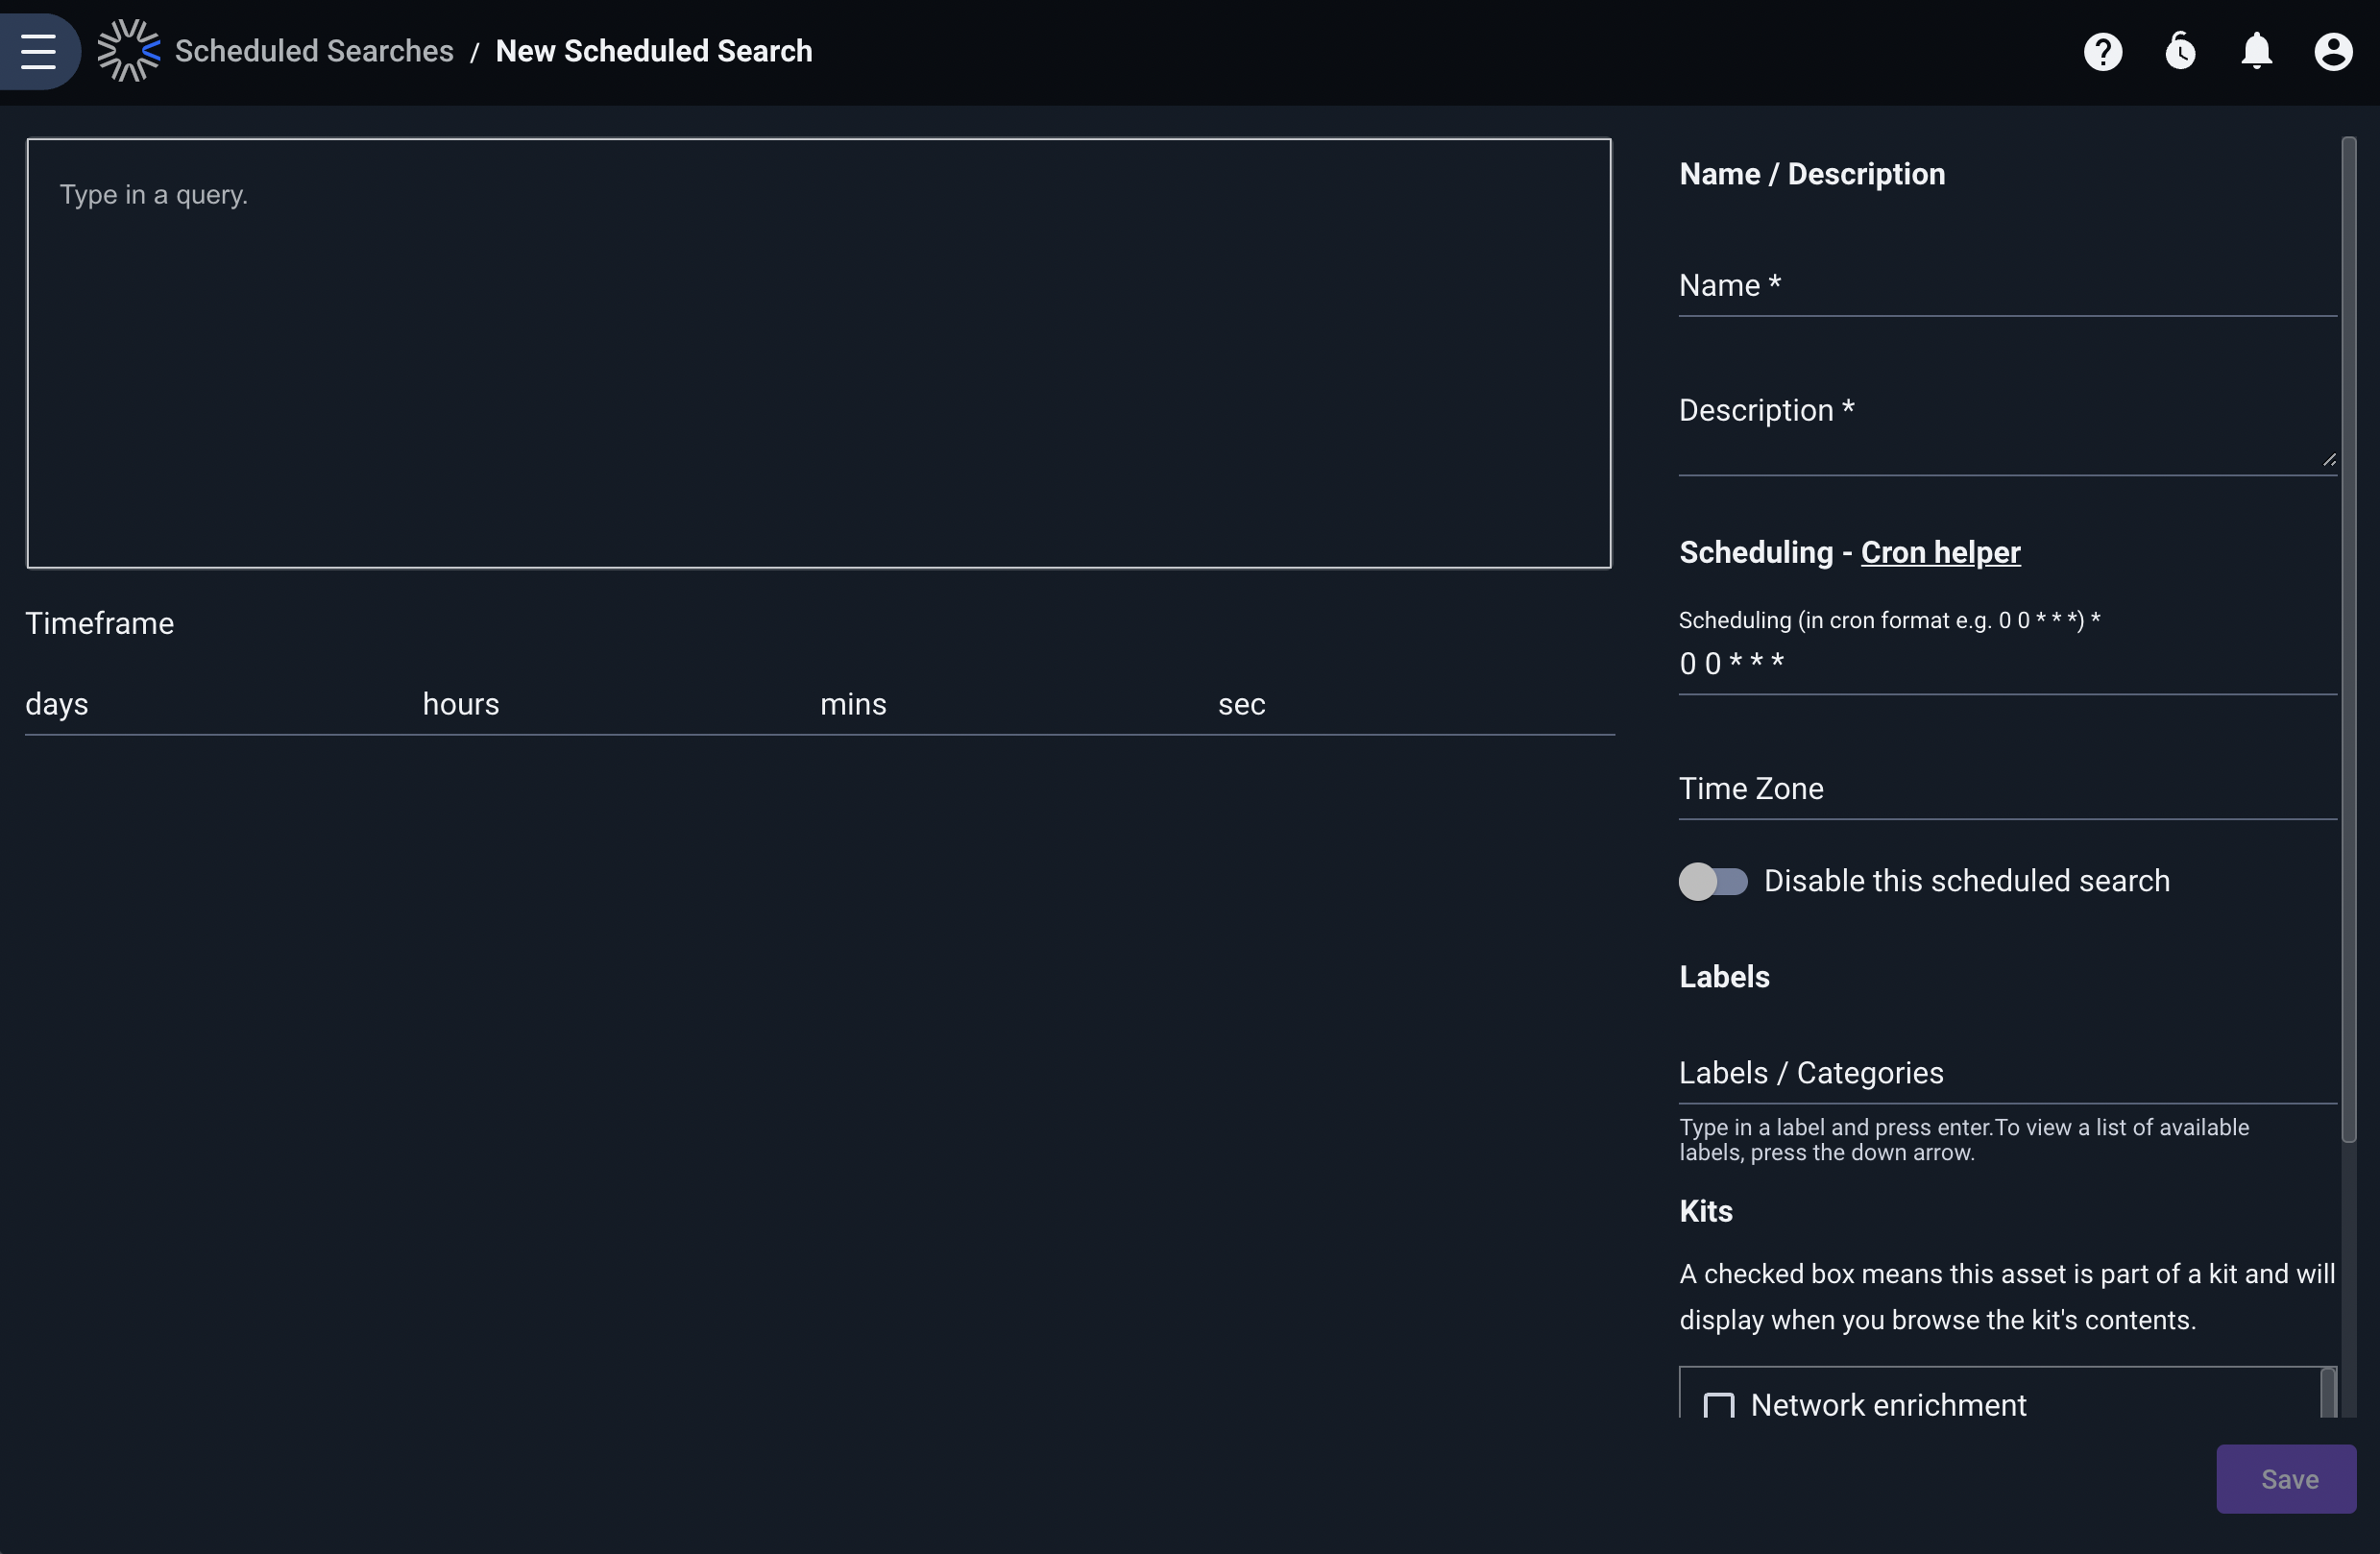Click the Name input field
This screenshot has width=2380, height=1554.
point(2007,286)
